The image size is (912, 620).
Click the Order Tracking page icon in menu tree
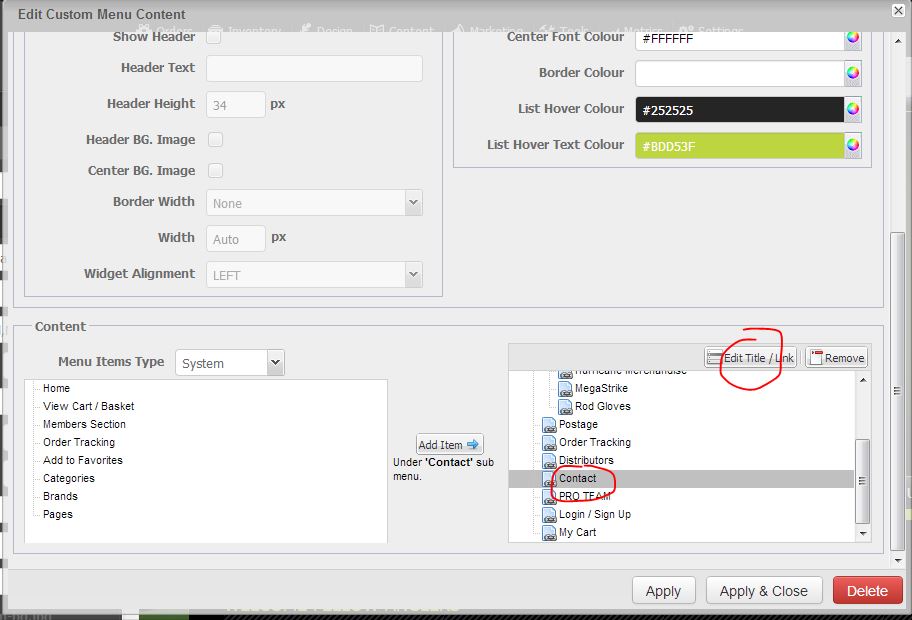(549, 443)
